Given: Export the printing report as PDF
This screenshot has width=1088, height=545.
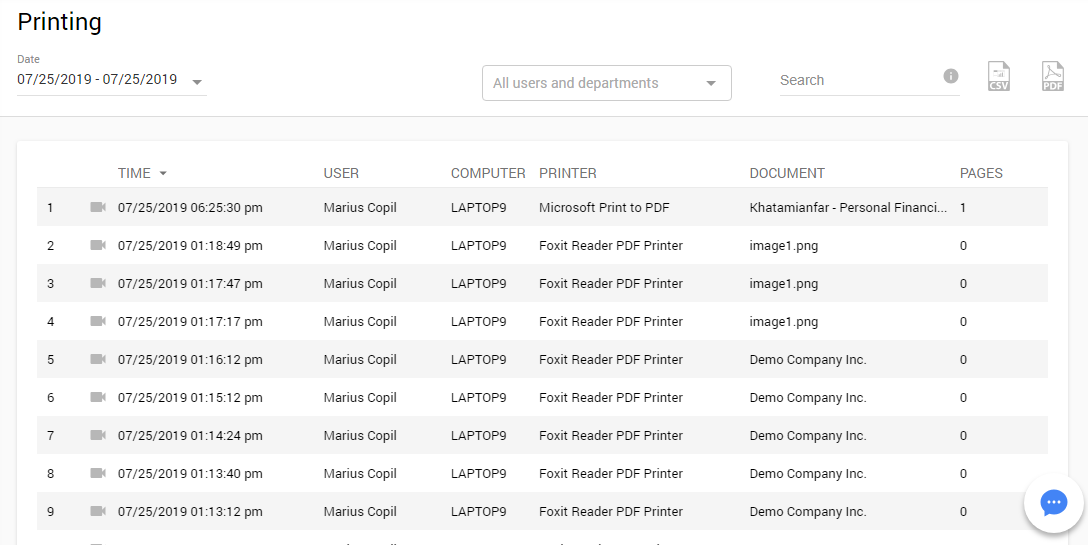Looking at the screenshot, I should [1053, 77].
